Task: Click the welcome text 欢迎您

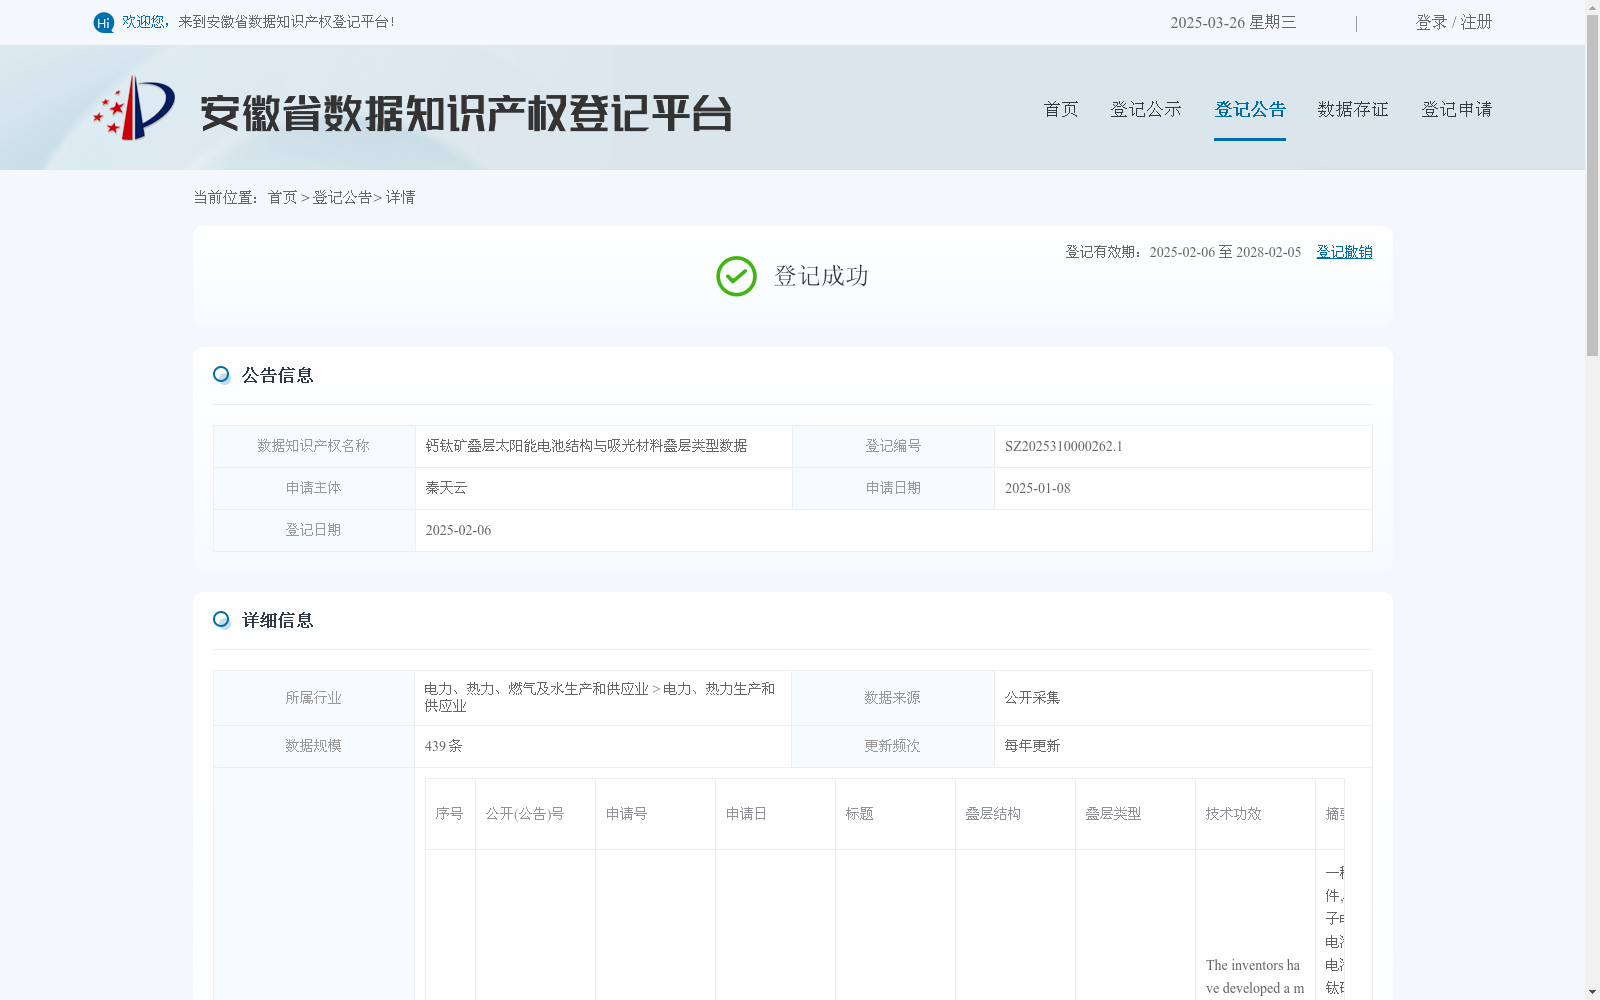Action: [143, 22]
